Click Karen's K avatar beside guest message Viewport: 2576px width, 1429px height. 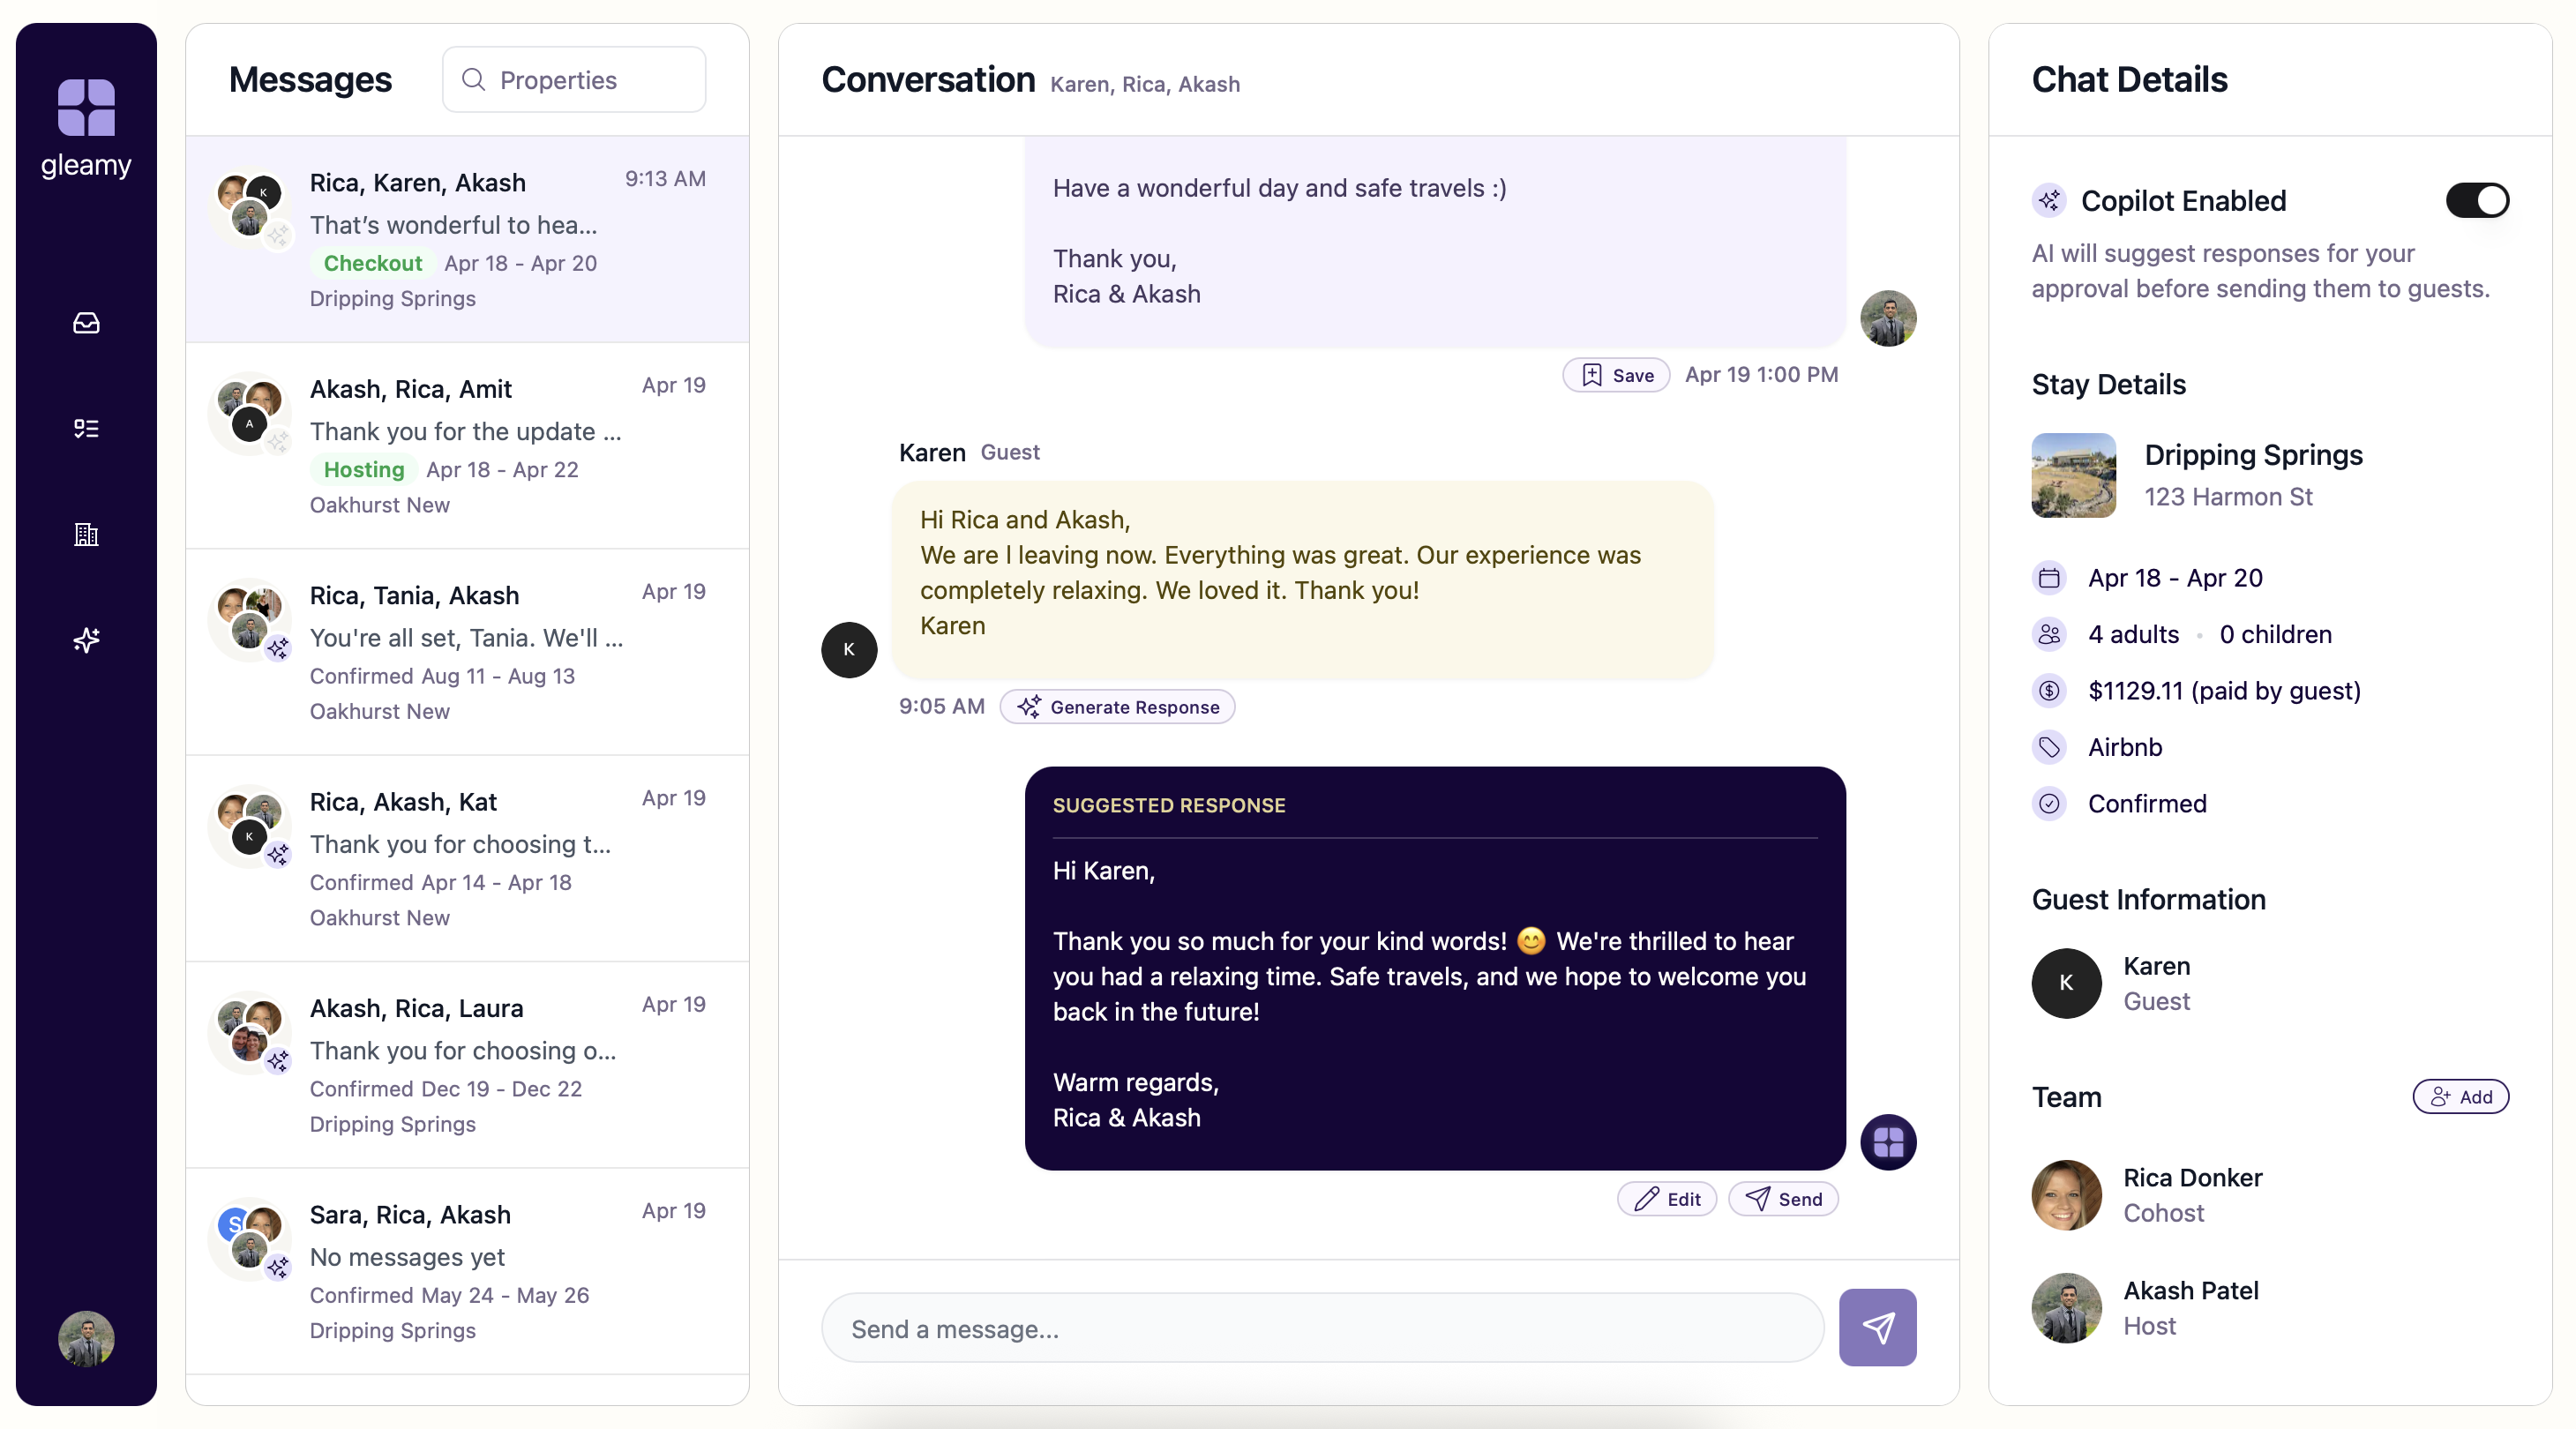click(849, 649)
